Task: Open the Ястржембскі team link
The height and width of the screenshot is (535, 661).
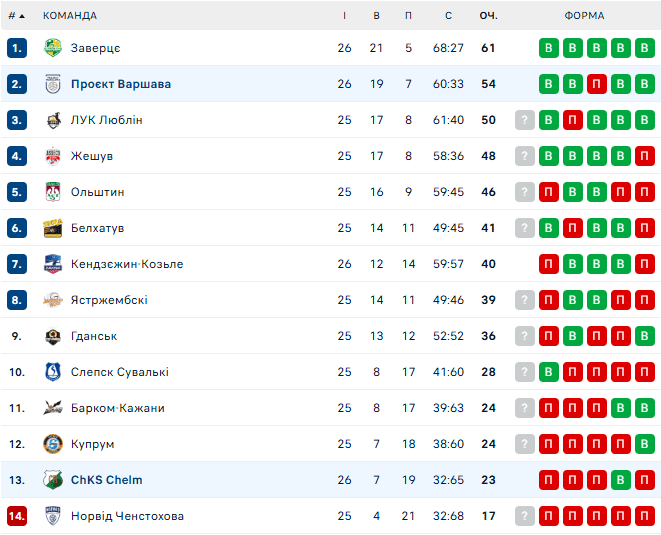Action: point(109,300)
